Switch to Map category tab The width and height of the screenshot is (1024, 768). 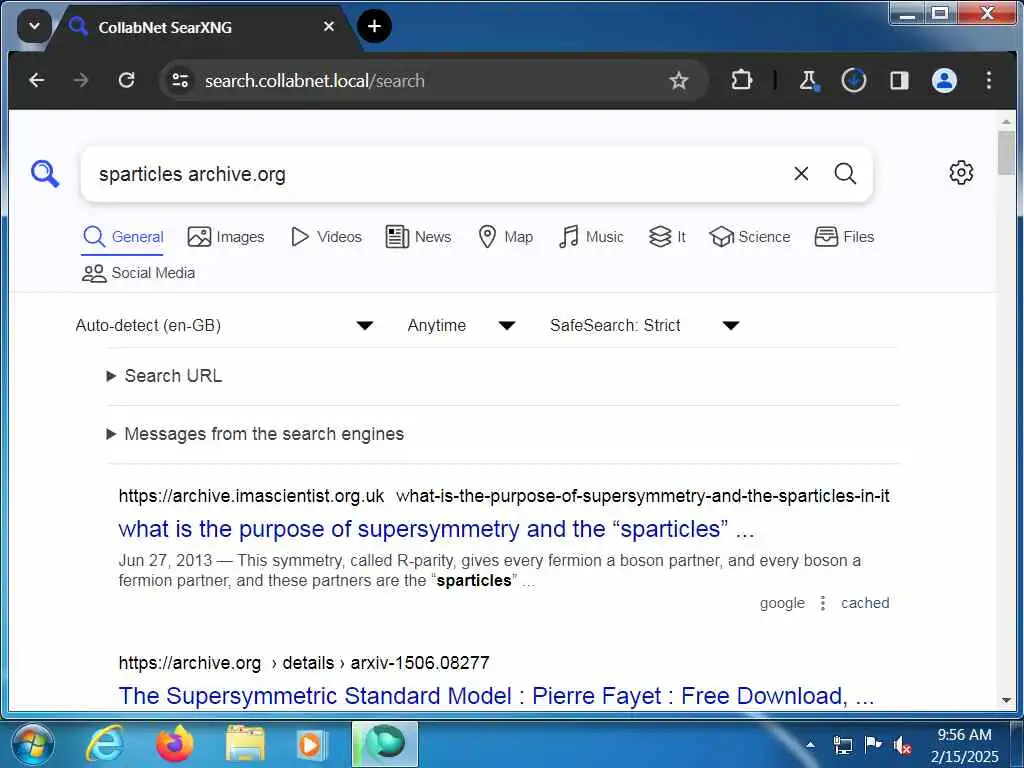[x=505, y=237]
